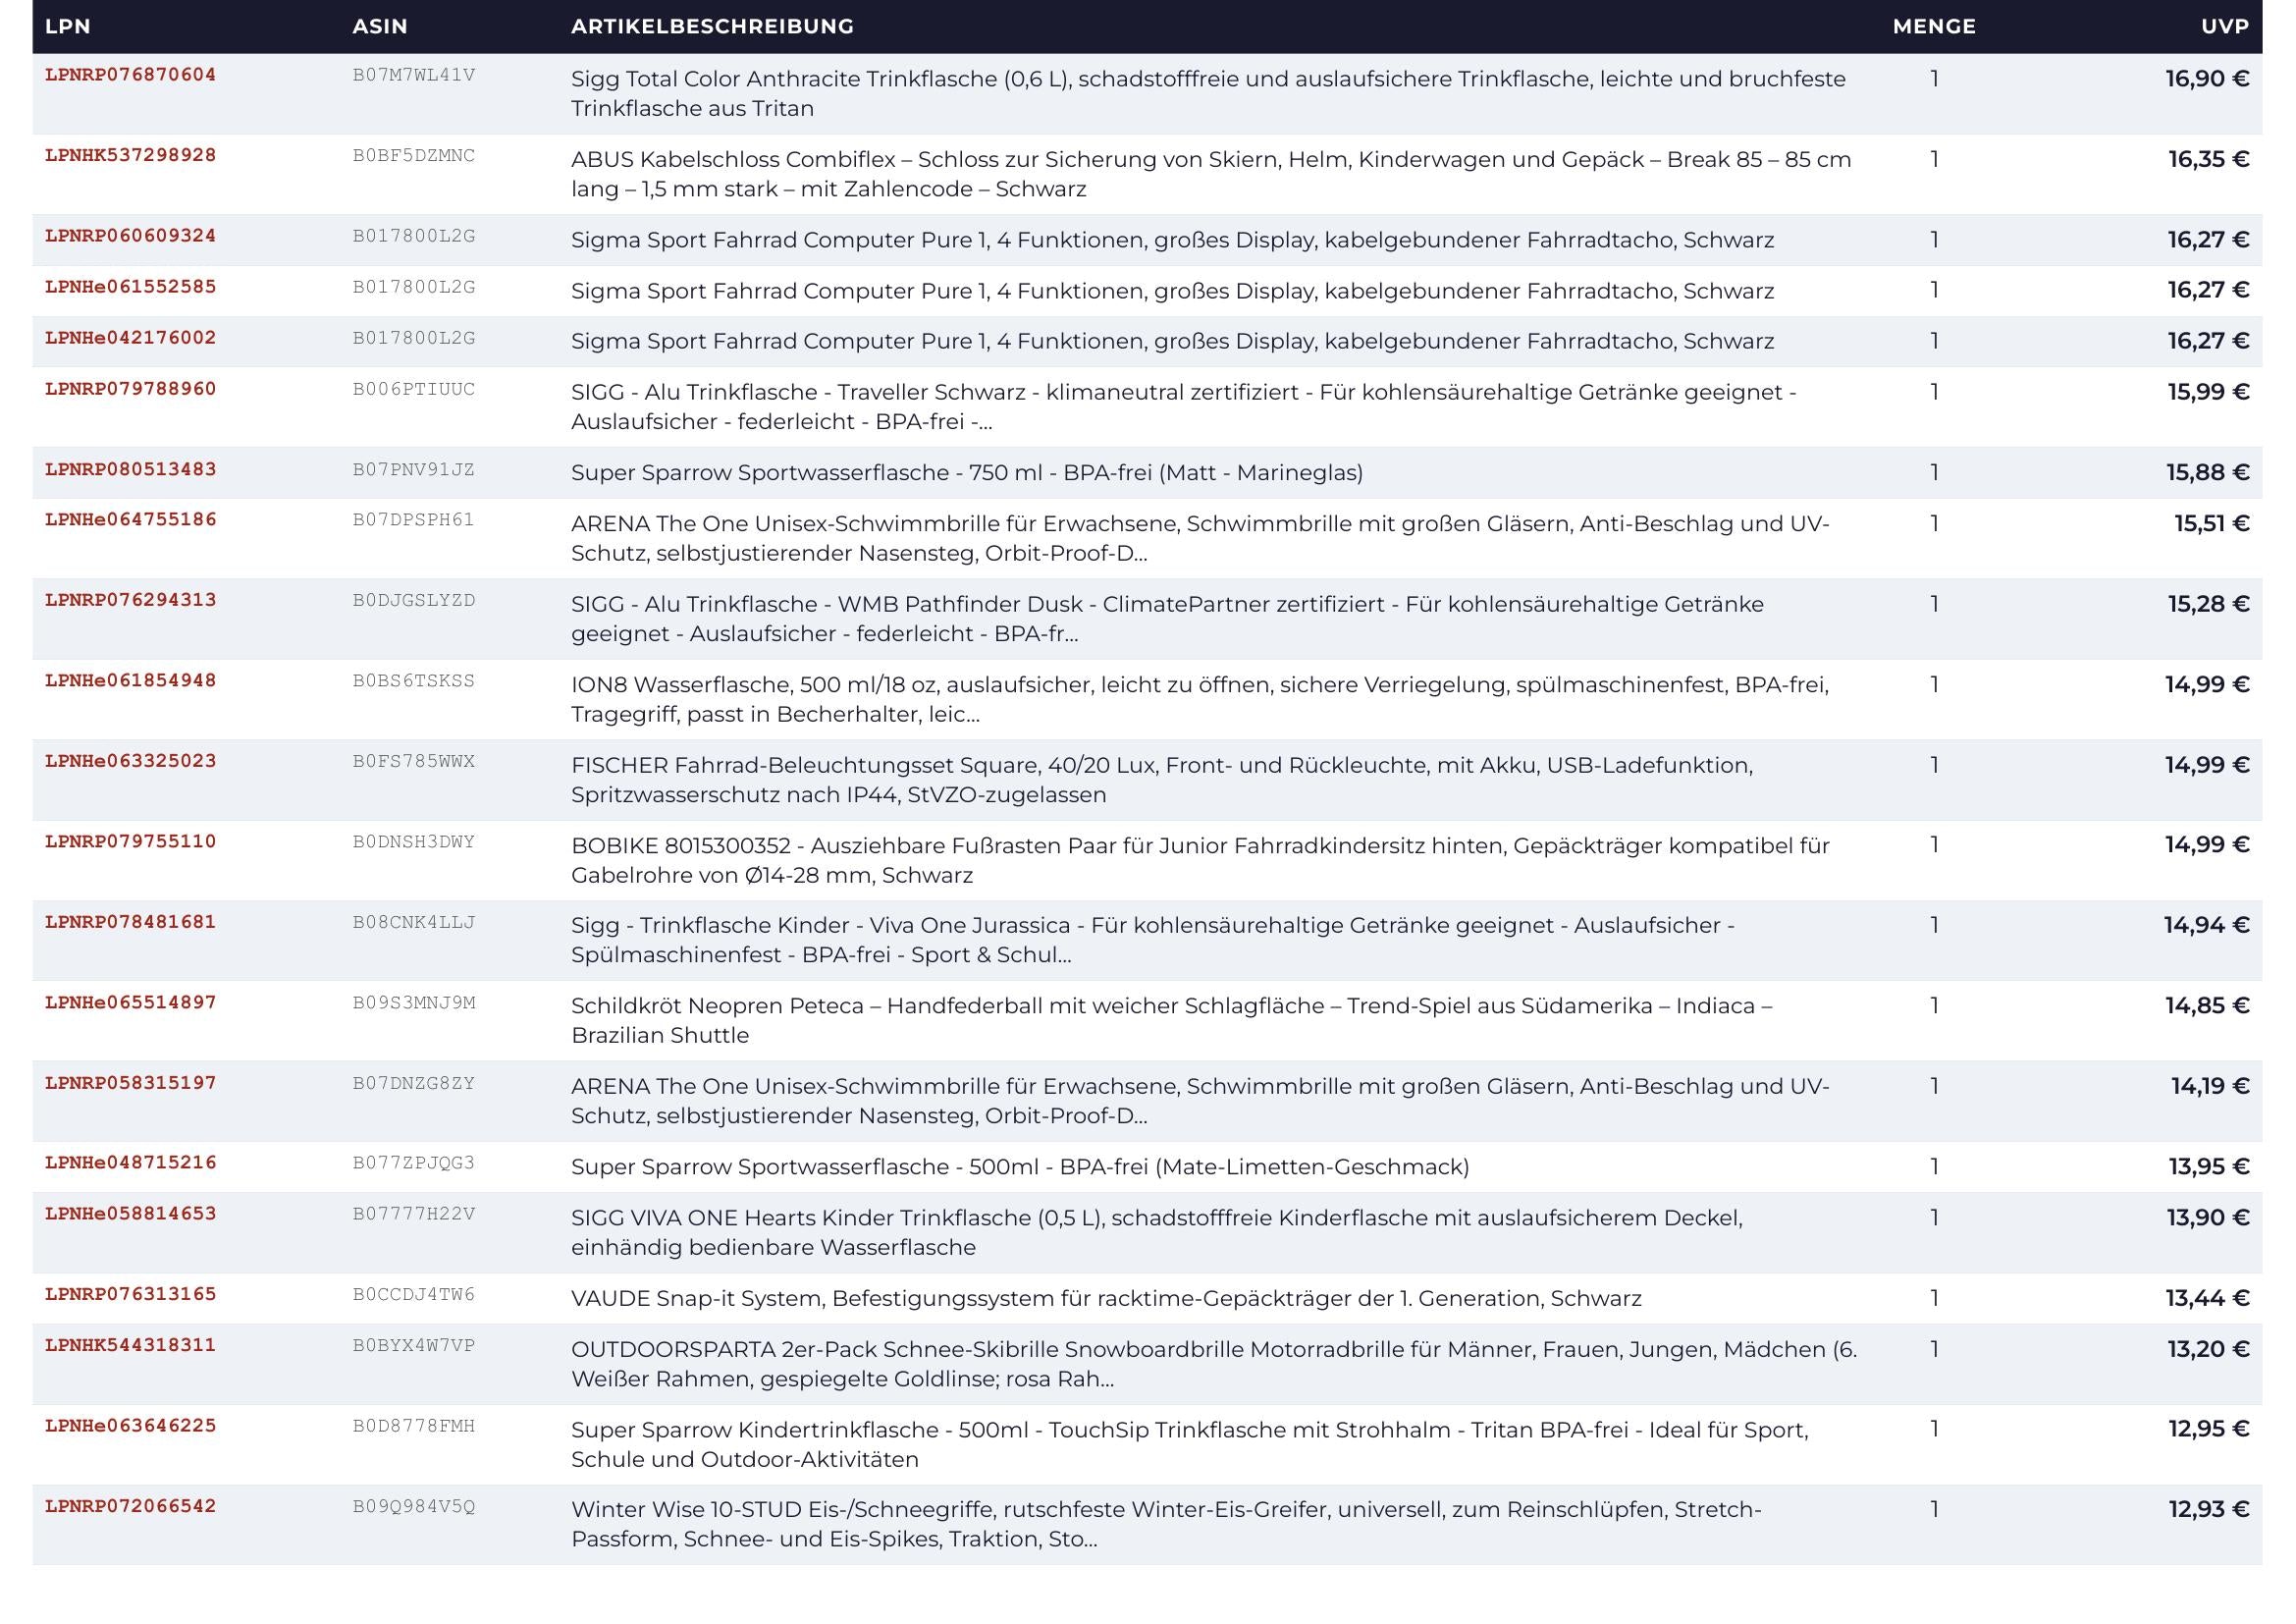Click ASIN B0BF5DZMNC
Image resolution: width=2296 pixels, height=1624 pixels.
tap(414, 155)
